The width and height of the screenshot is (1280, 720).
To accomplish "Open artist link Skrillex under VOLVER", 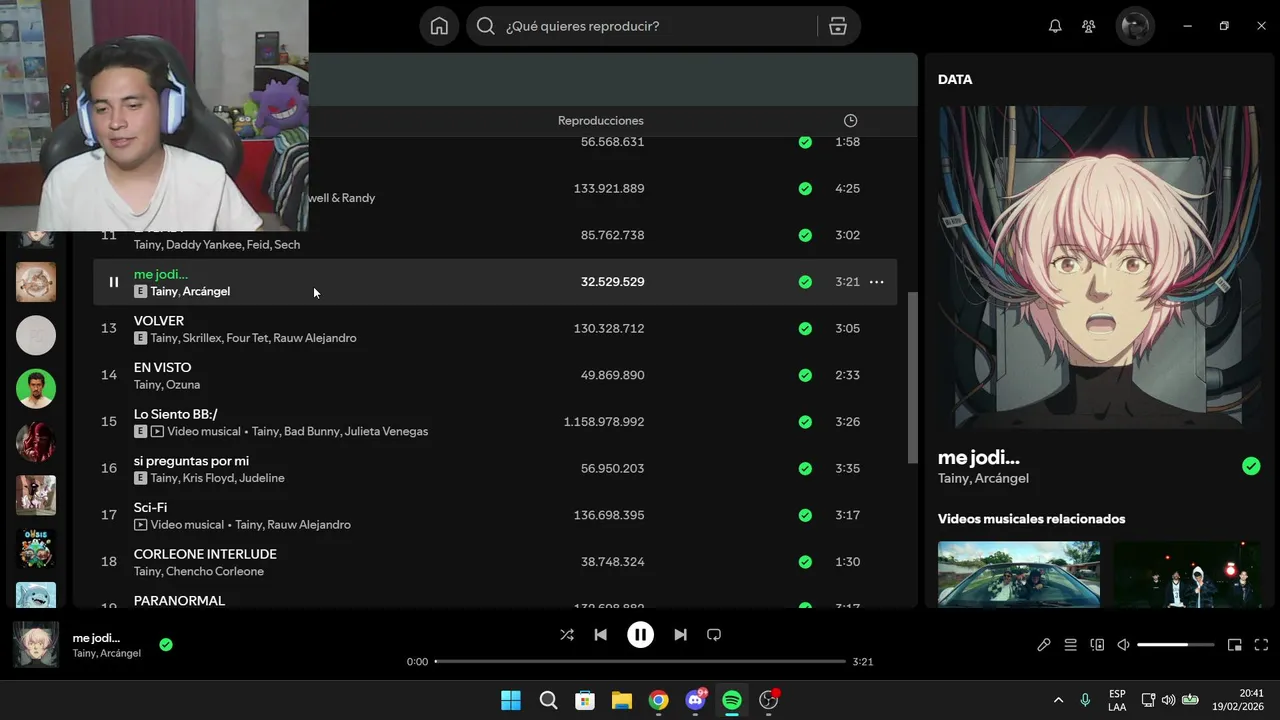I will tap(201, 338).
